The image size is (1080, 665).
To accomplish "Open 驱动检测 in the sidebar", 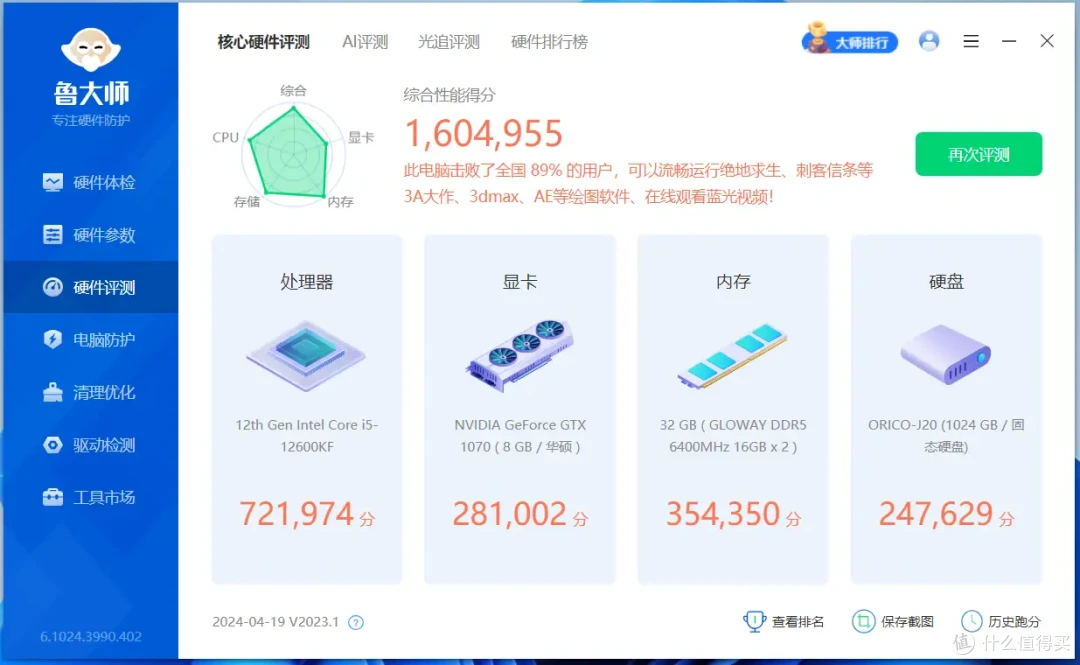I will click(90, 445).
